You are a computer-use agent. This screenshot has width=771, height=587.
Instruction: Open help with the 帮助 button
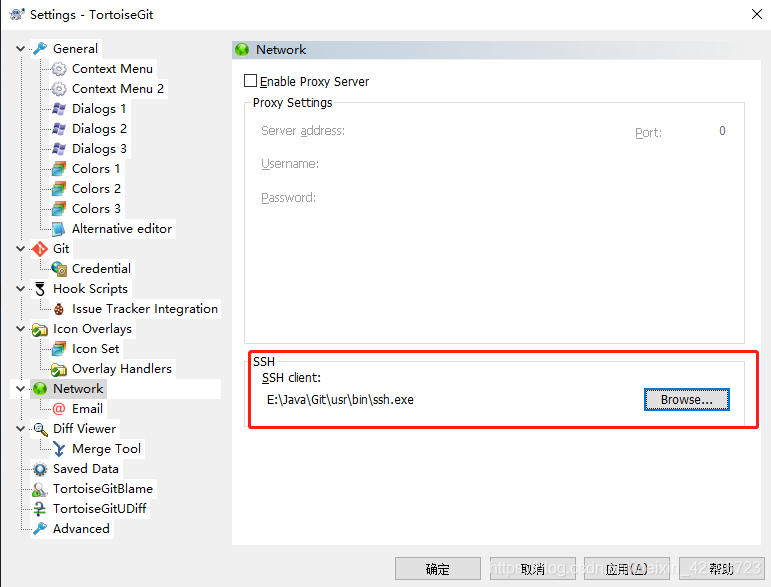pyautogui.click(x=722, y=569)
